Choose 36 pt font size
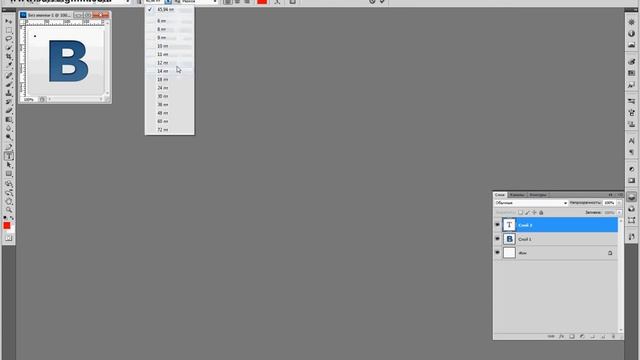The width and height of the screenshot is (640, 360). (170, 104)
